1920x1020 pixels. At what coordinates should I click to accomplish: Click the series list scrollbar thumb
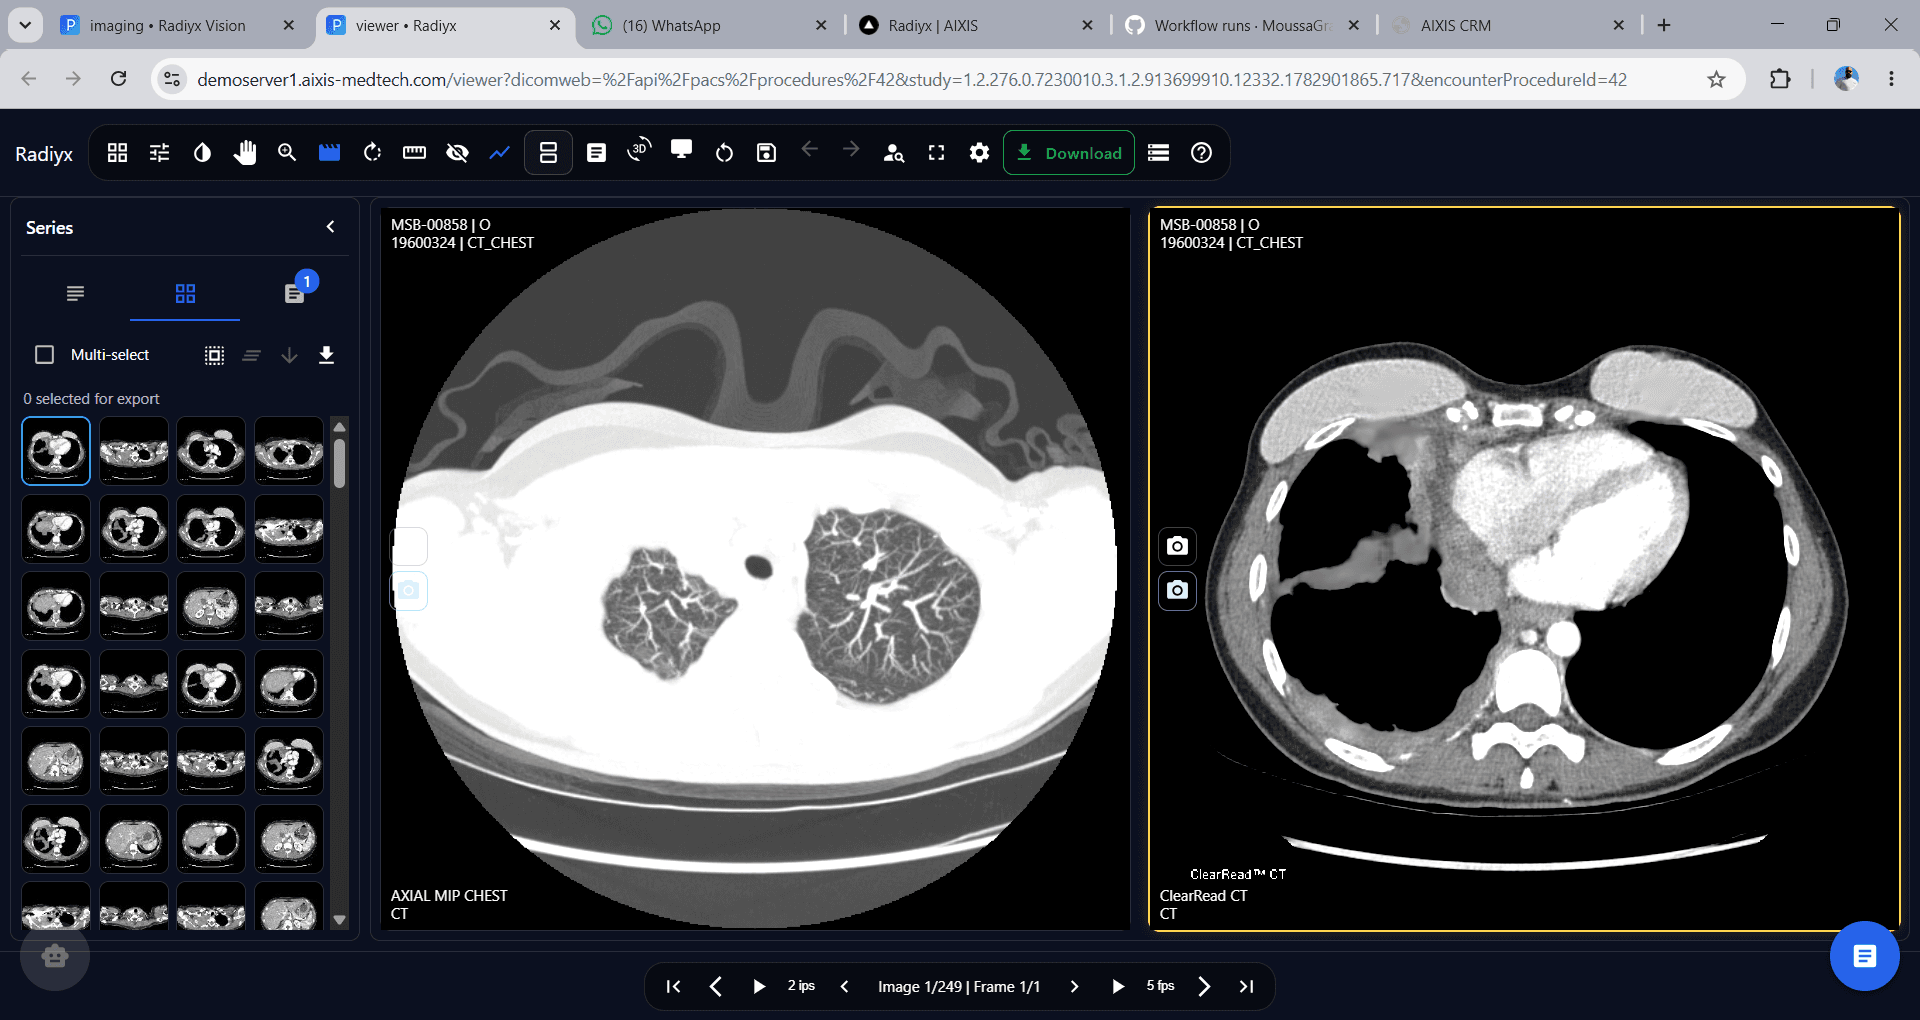(340, 463)
